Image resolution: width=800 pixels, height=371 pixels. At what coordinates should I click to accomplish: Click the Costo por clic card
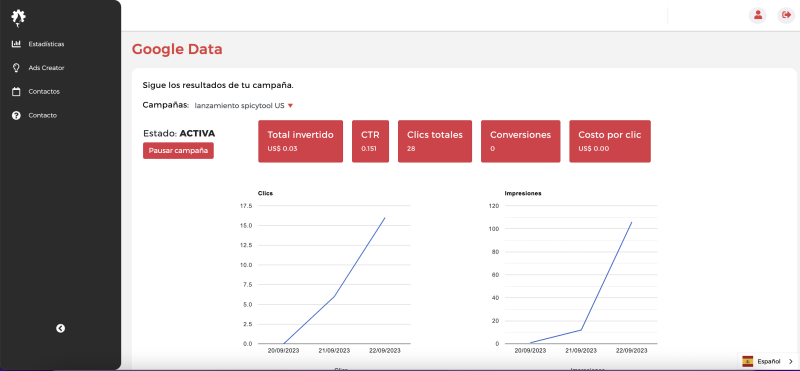(610, 141)
